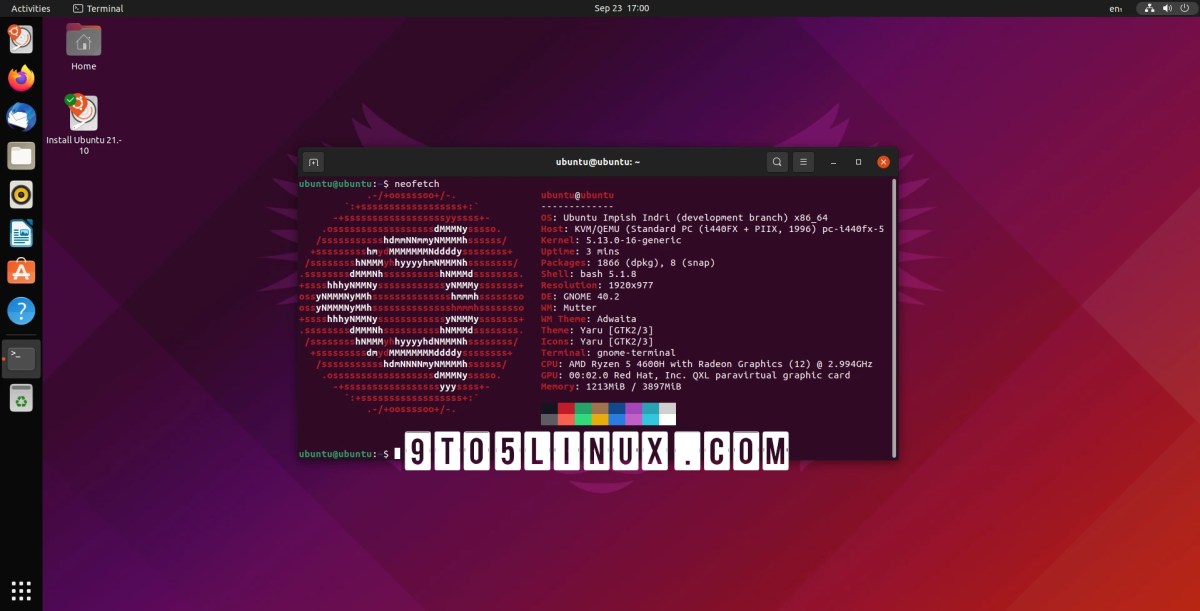Image resolution: width=1200 pixels, height=611 pixels.
Task: Click the 'WM Theme: Adwaita' line
Action: [x=589, y=320]
